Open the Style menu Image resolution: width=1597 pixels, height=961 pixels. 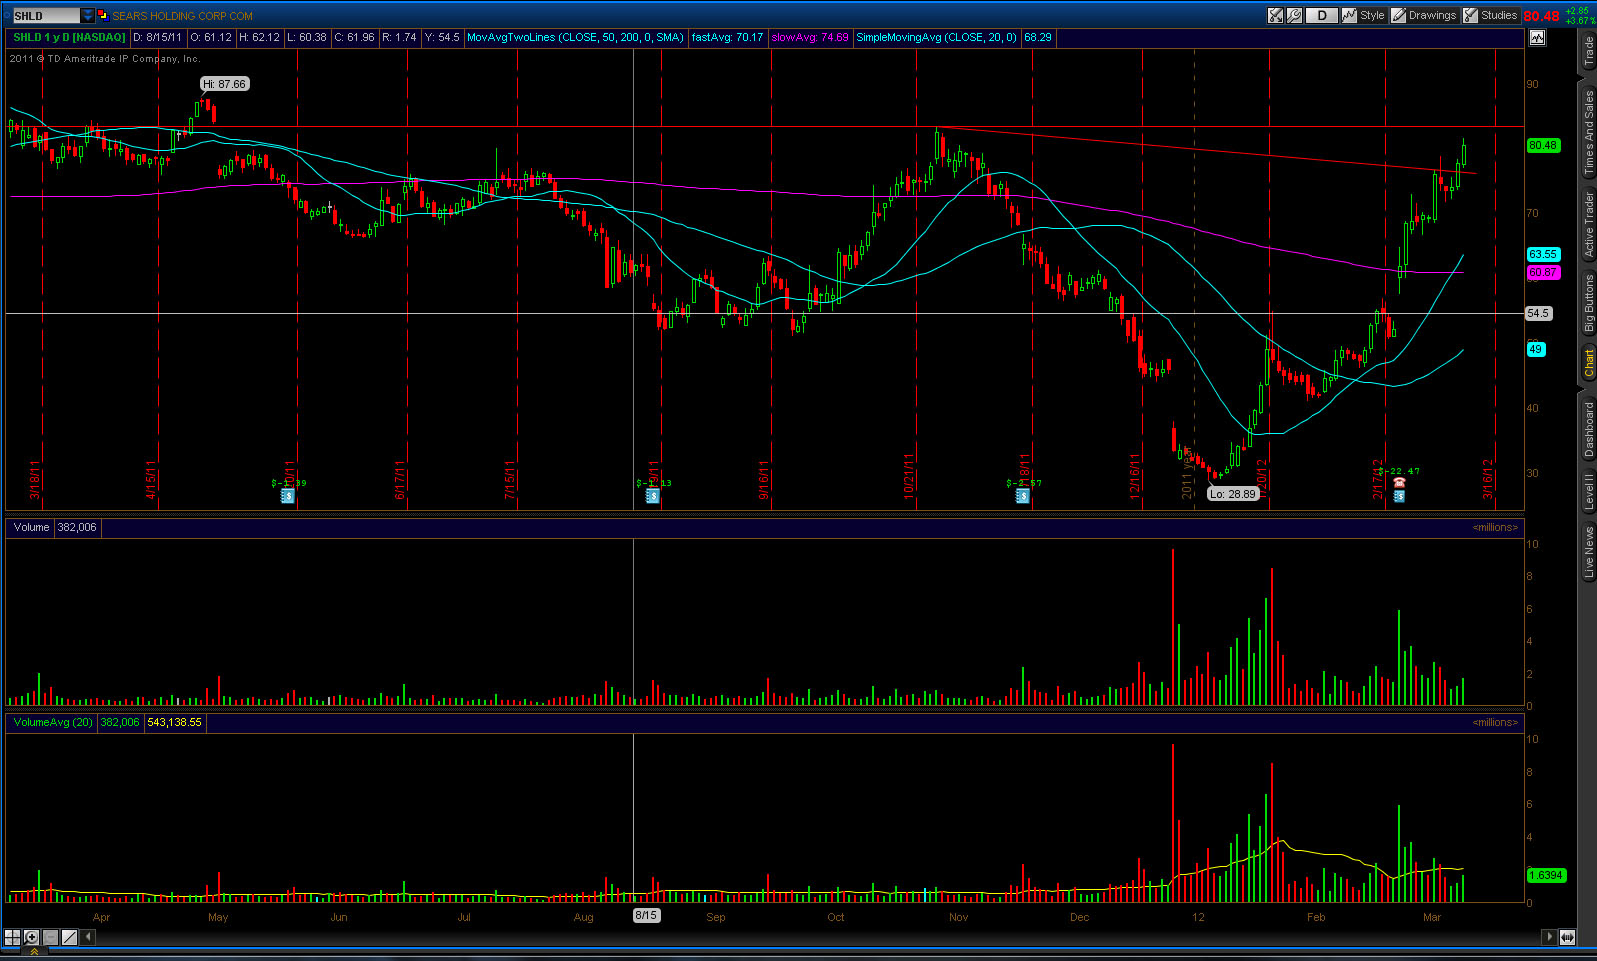click(x=1364, y=15)
